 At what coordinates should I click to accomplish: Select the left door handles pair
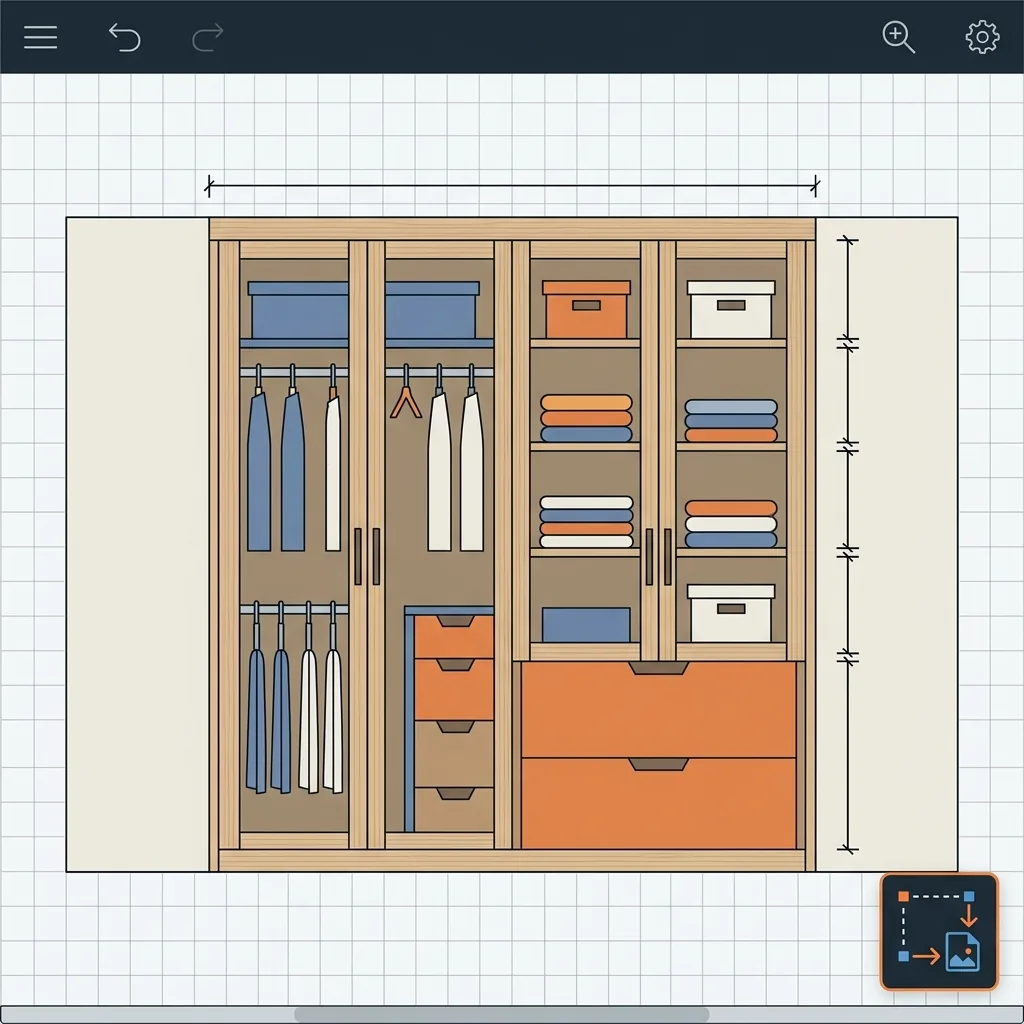(x=367, y=556)
